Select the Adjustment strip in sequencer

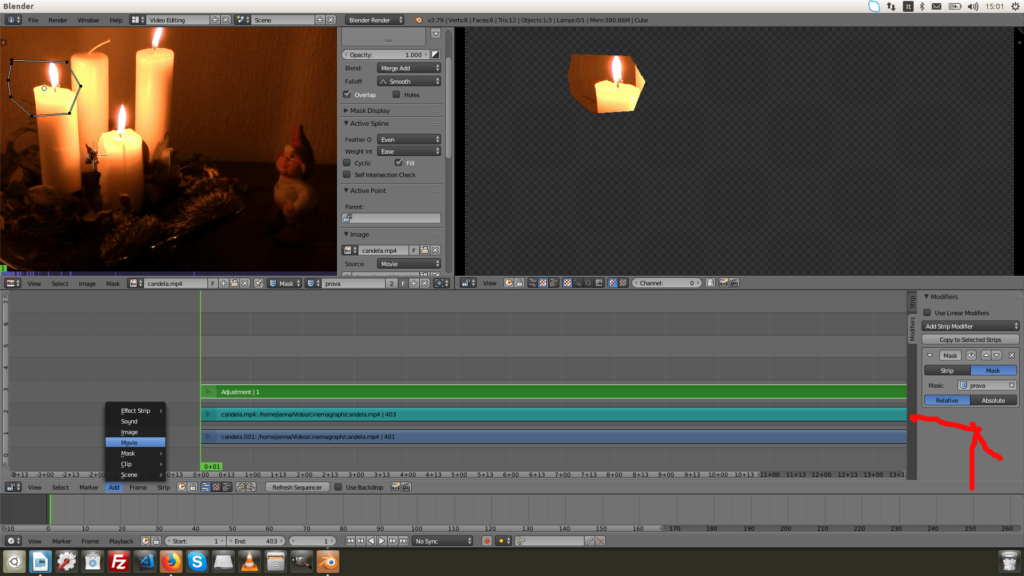pyautogui.click(x=554, y=392)
